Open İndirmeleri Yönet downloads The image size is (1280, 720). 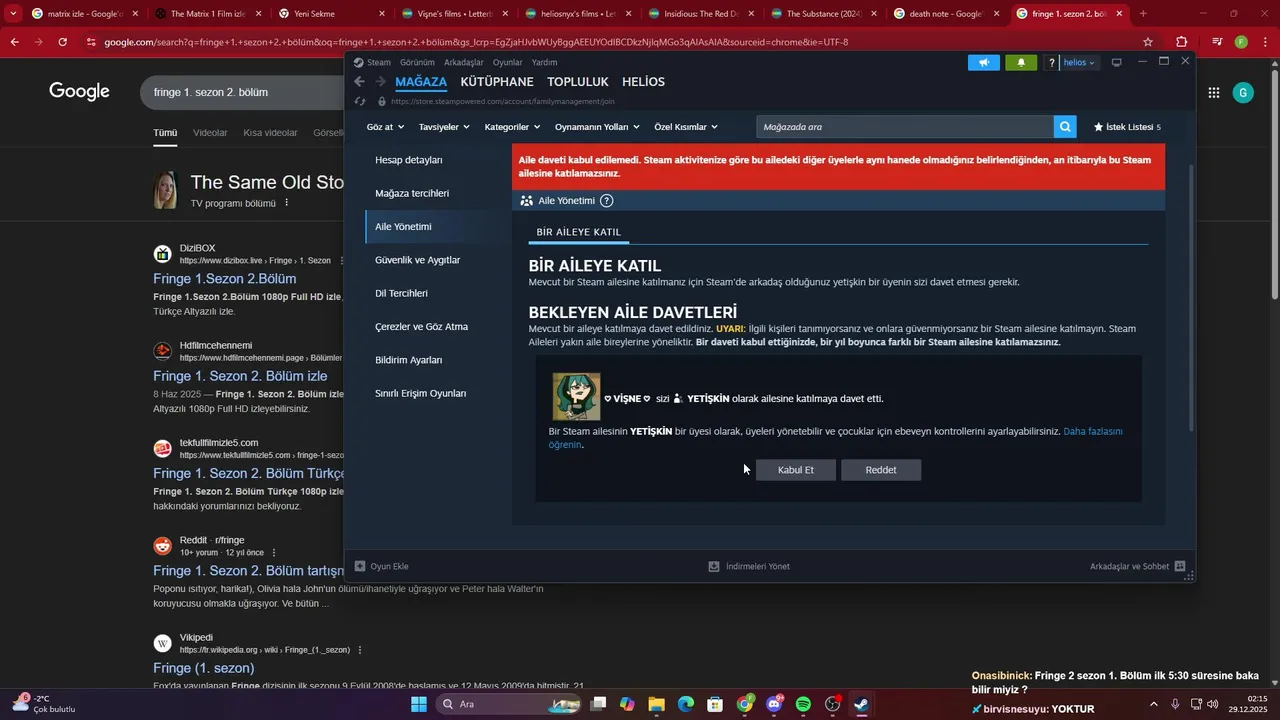click(x=749, y=566)
